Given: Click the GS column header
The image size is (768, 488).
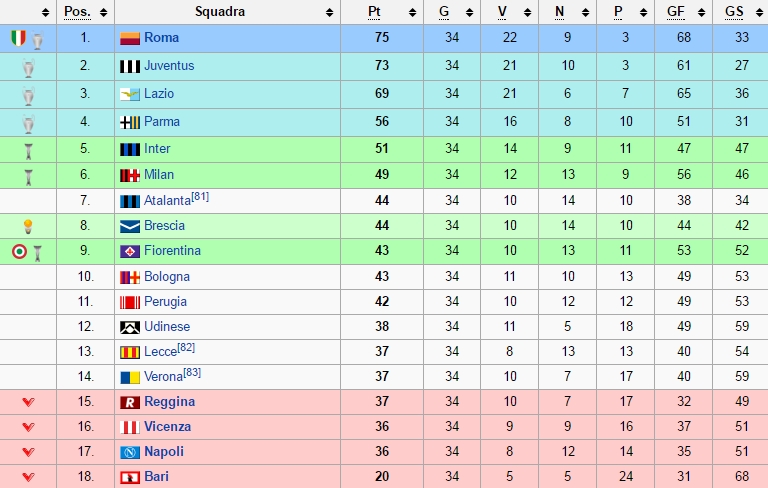Looking at the screenshot, I should (734, 12).
